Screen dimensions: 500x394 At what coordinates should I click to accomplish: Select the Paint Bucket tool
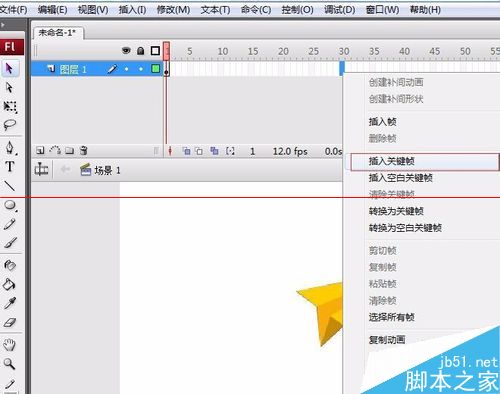(9, 284)
